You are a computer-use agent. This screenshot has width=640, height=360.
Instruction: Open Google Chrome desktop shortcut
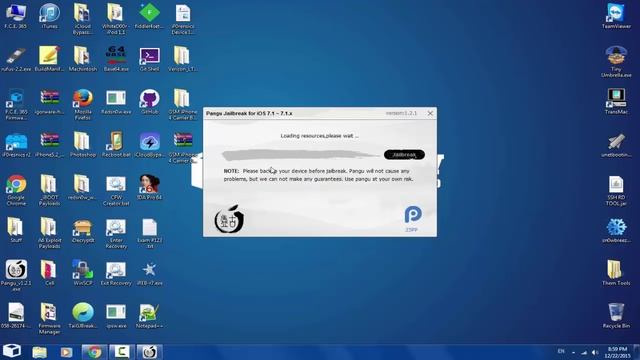pyautogui.click(x=16, y=190)
